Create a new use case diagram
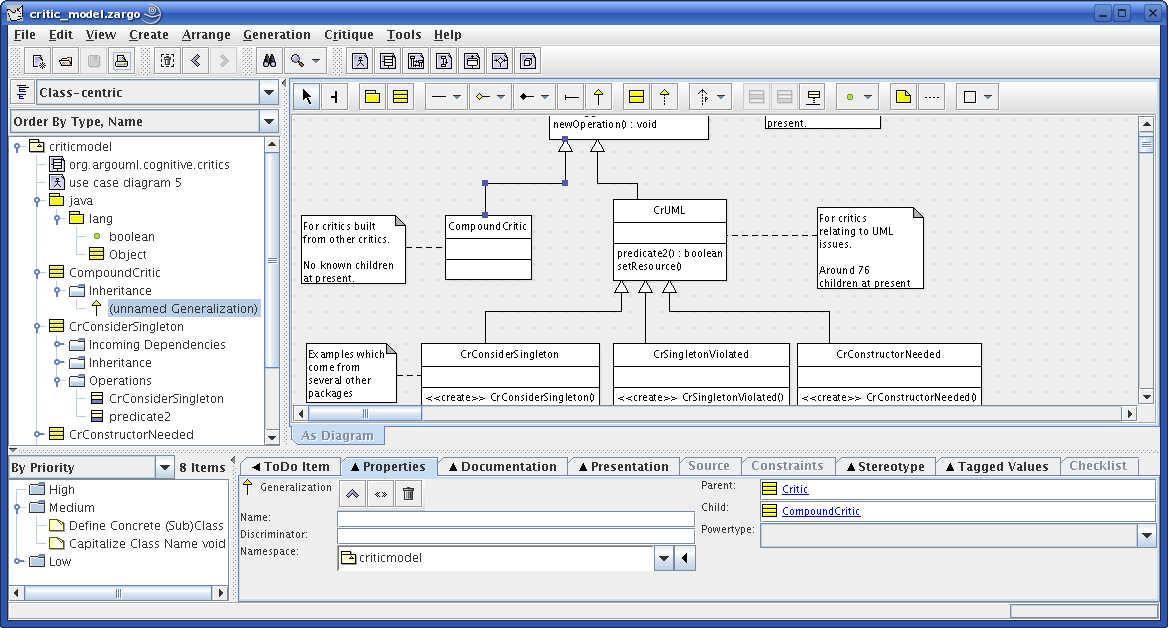The width and height of the screenshot is (1168, 628). 359,61
